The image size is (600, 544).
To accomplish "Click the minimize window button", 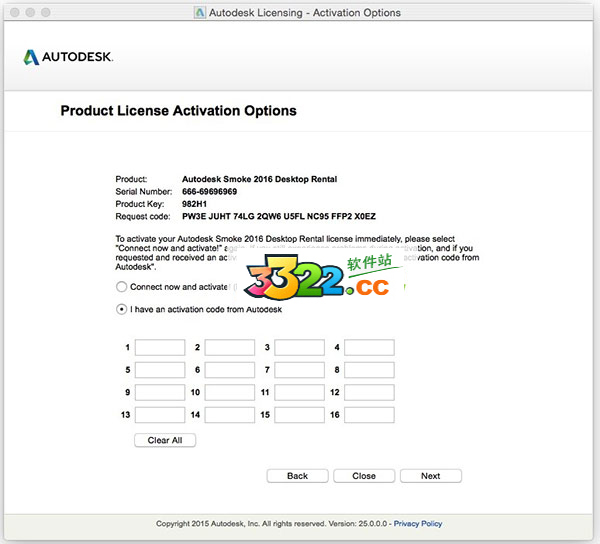I will (30, 13).
